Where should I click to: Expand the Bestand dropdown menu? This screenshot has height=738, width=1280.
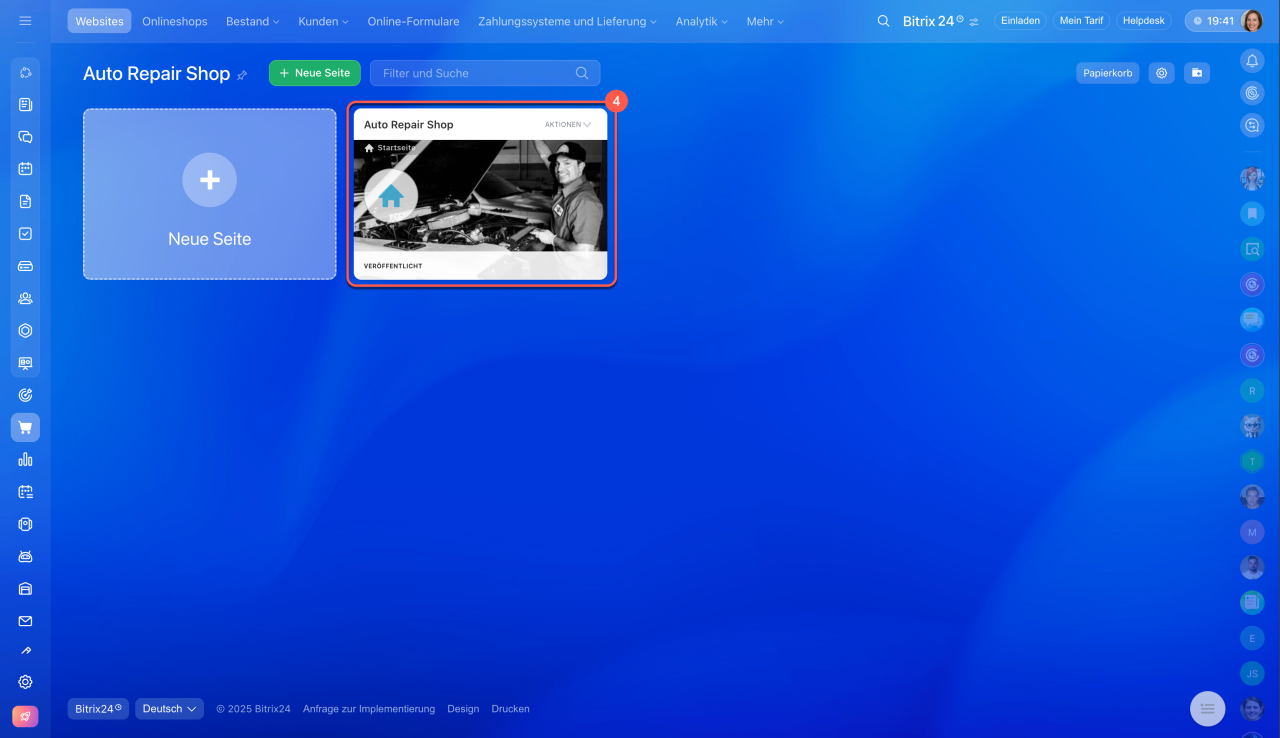tap(253, 21)
